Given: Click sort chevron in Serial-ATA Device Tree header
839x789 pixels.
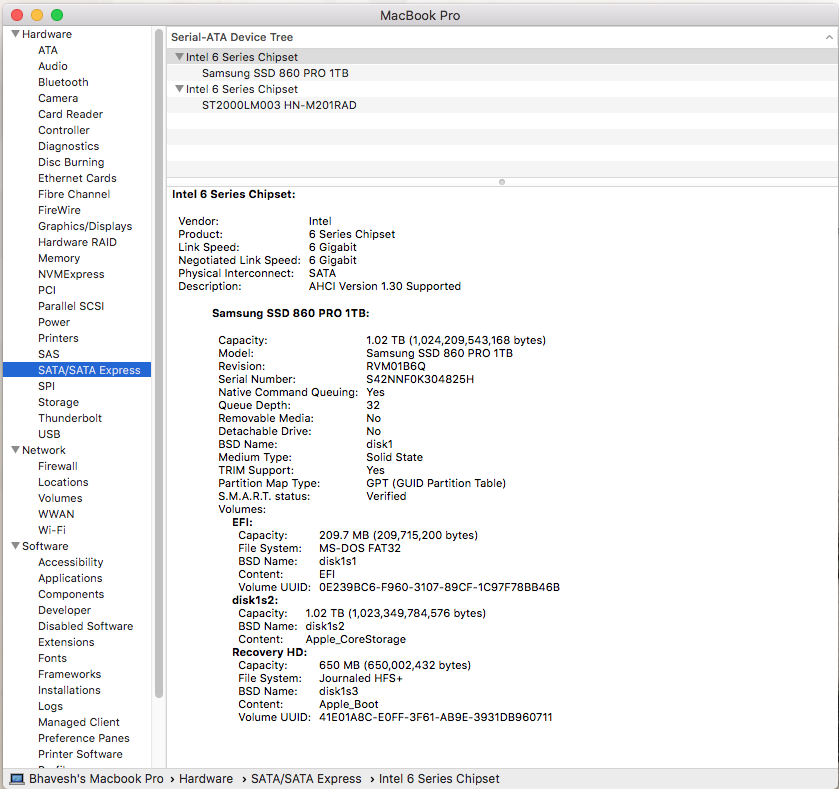Looking at the screenshot, I should point(829,37).
